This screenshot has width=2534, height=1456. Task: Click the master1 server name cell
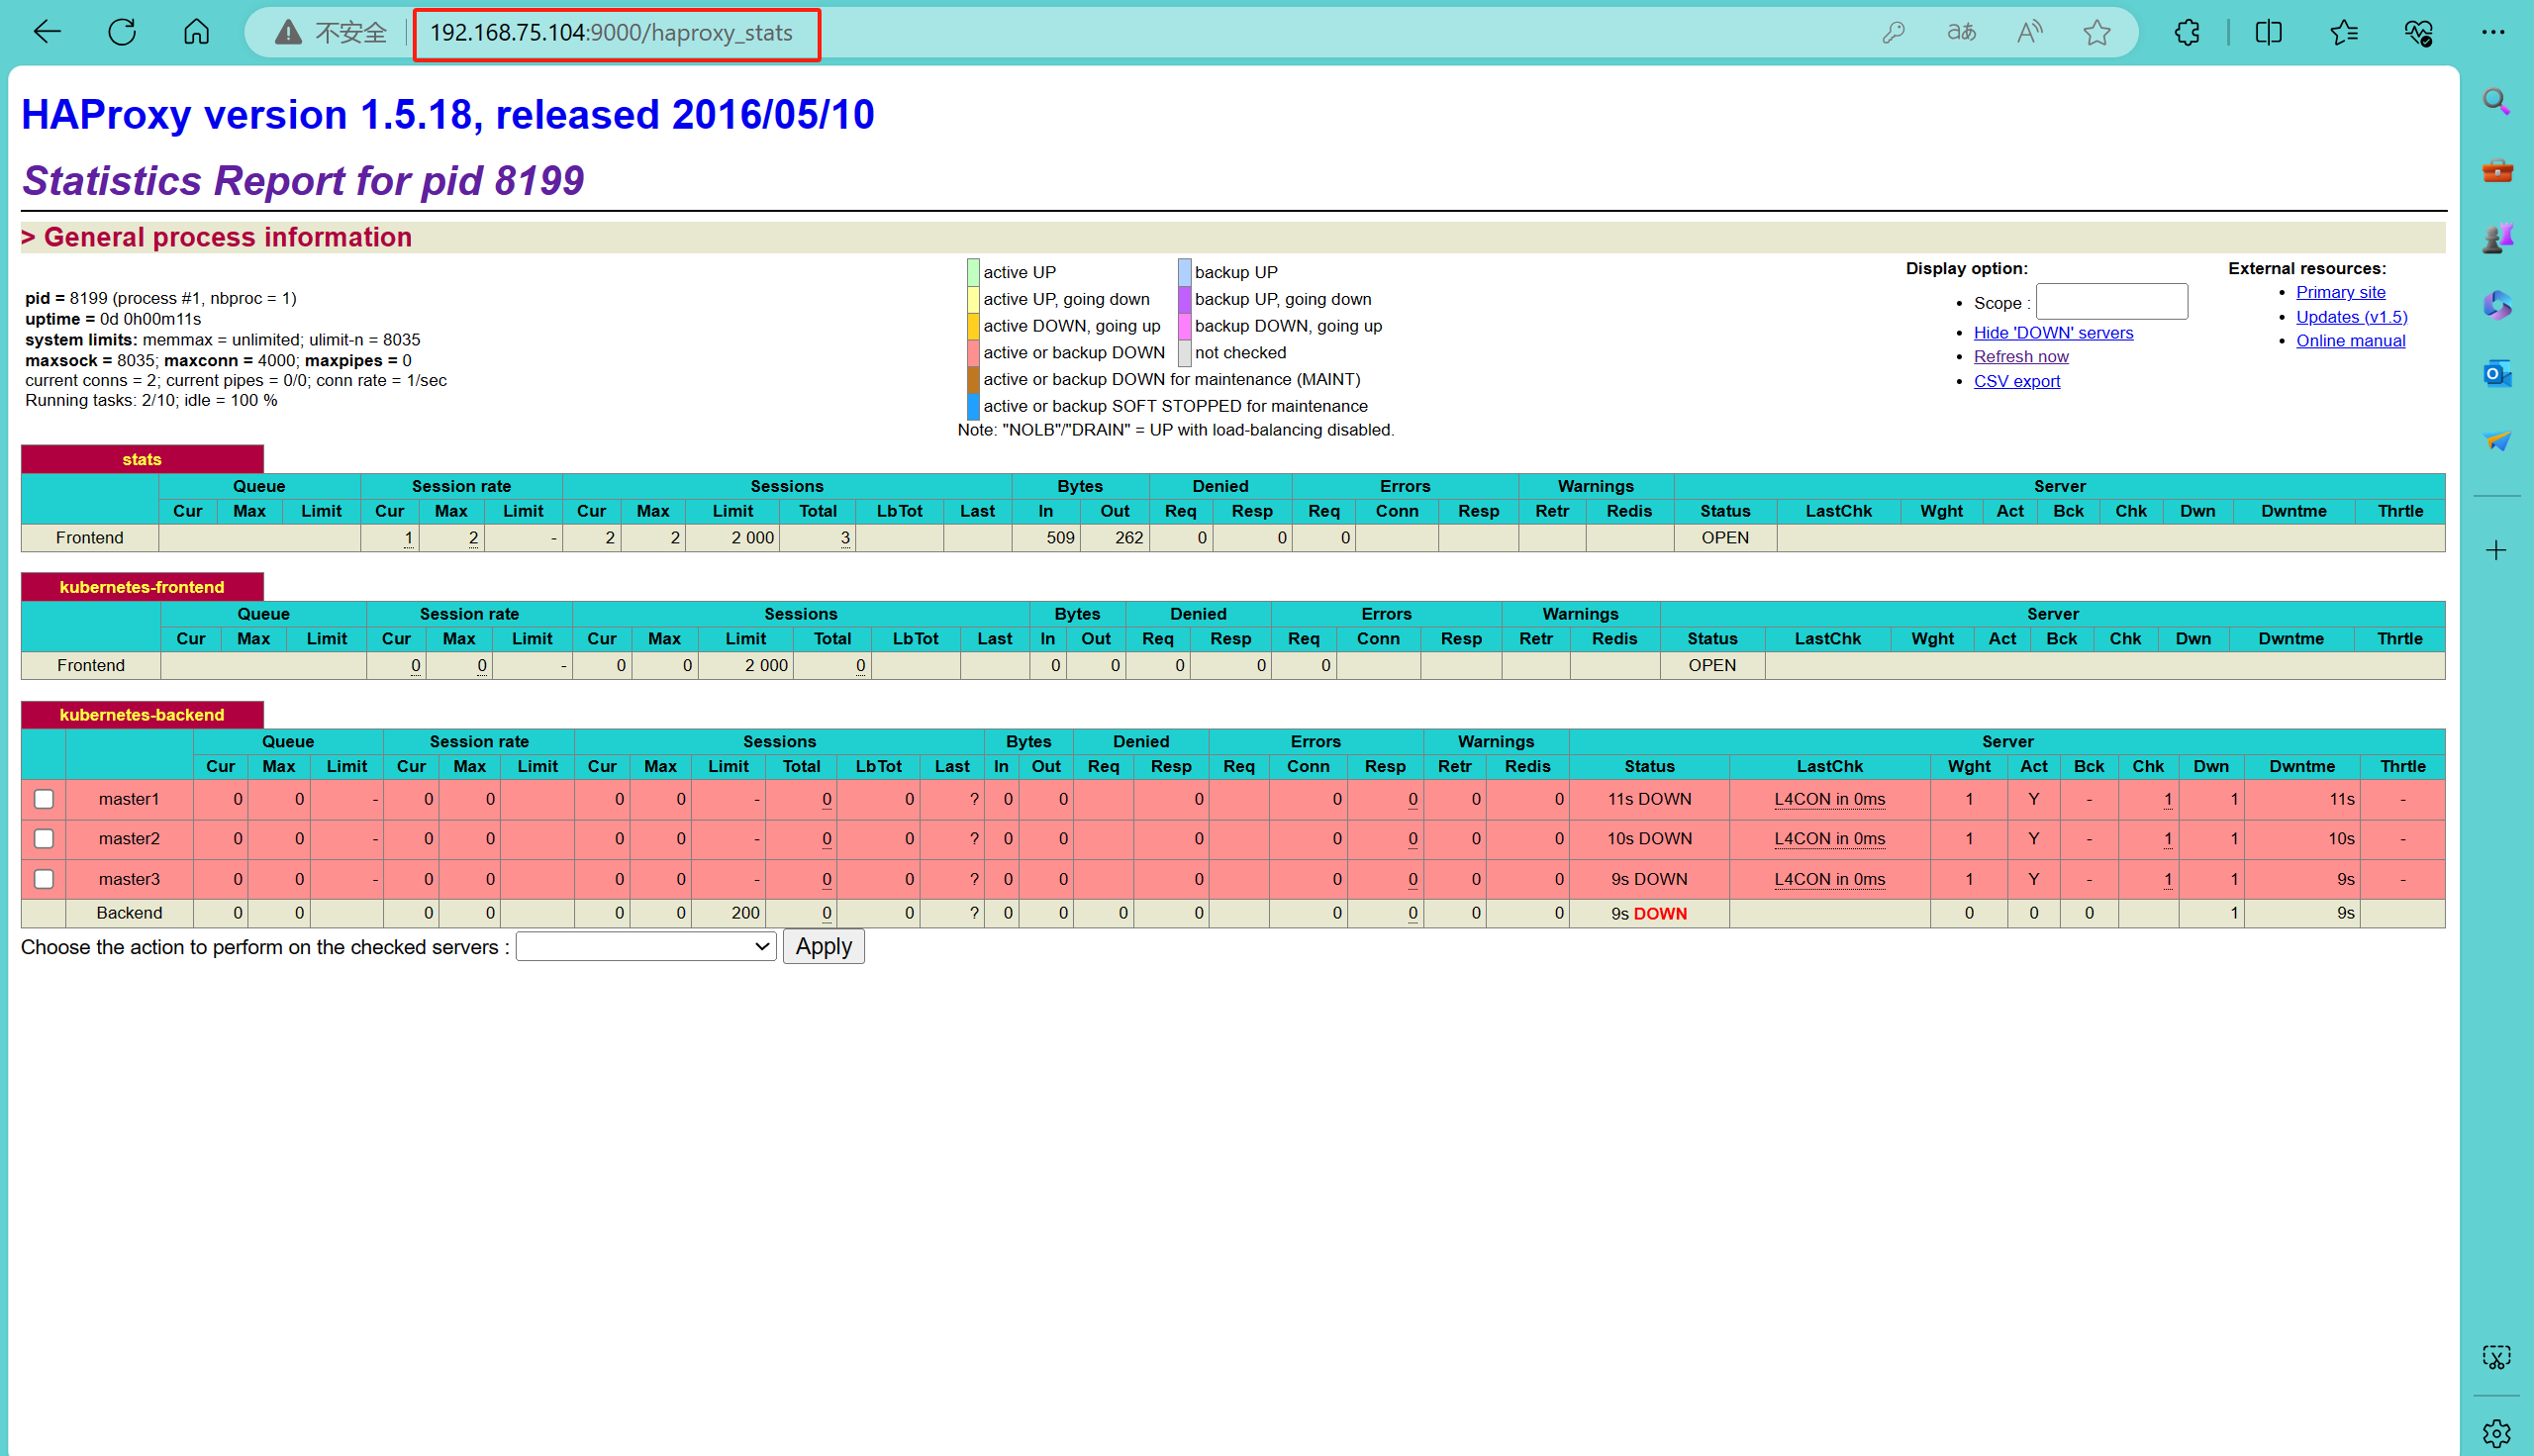click(129, 799)
